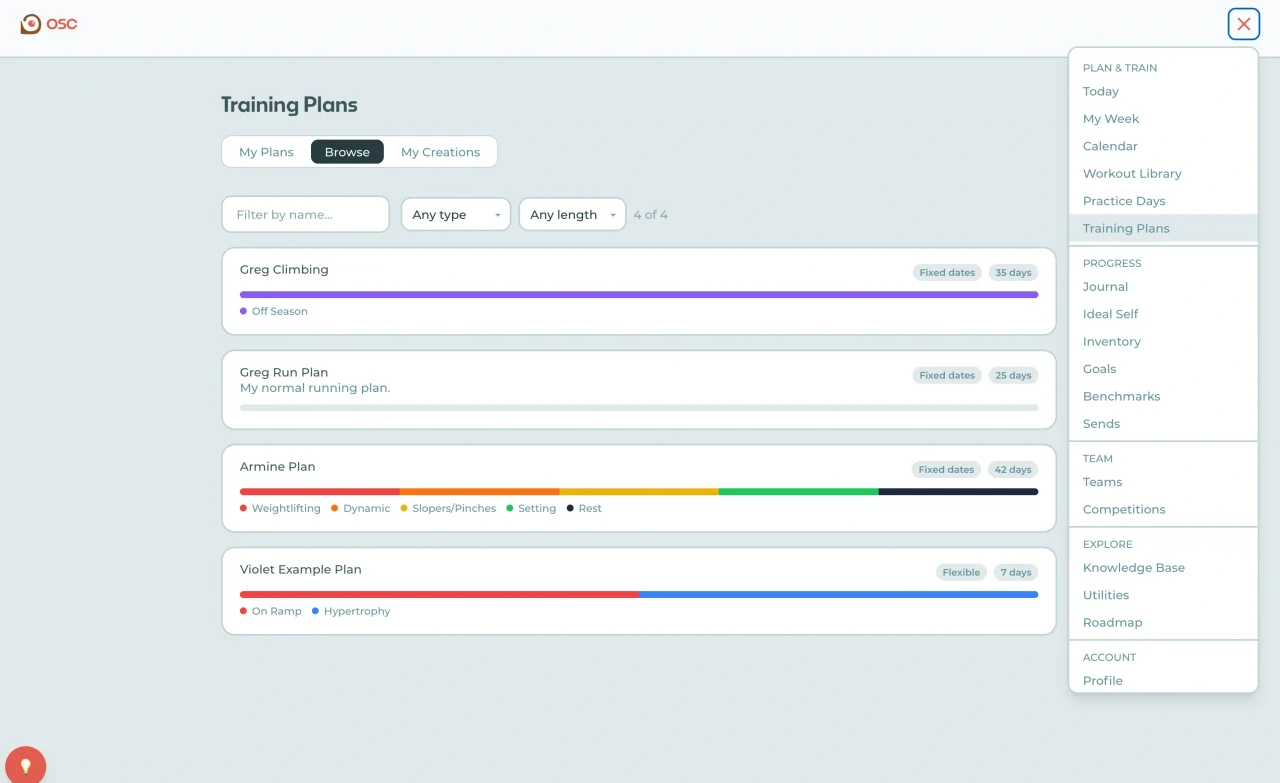Viewport: 1280px width, 783px height.
Task: Select Training Plans menu item
Action: tap(1163, 228)
